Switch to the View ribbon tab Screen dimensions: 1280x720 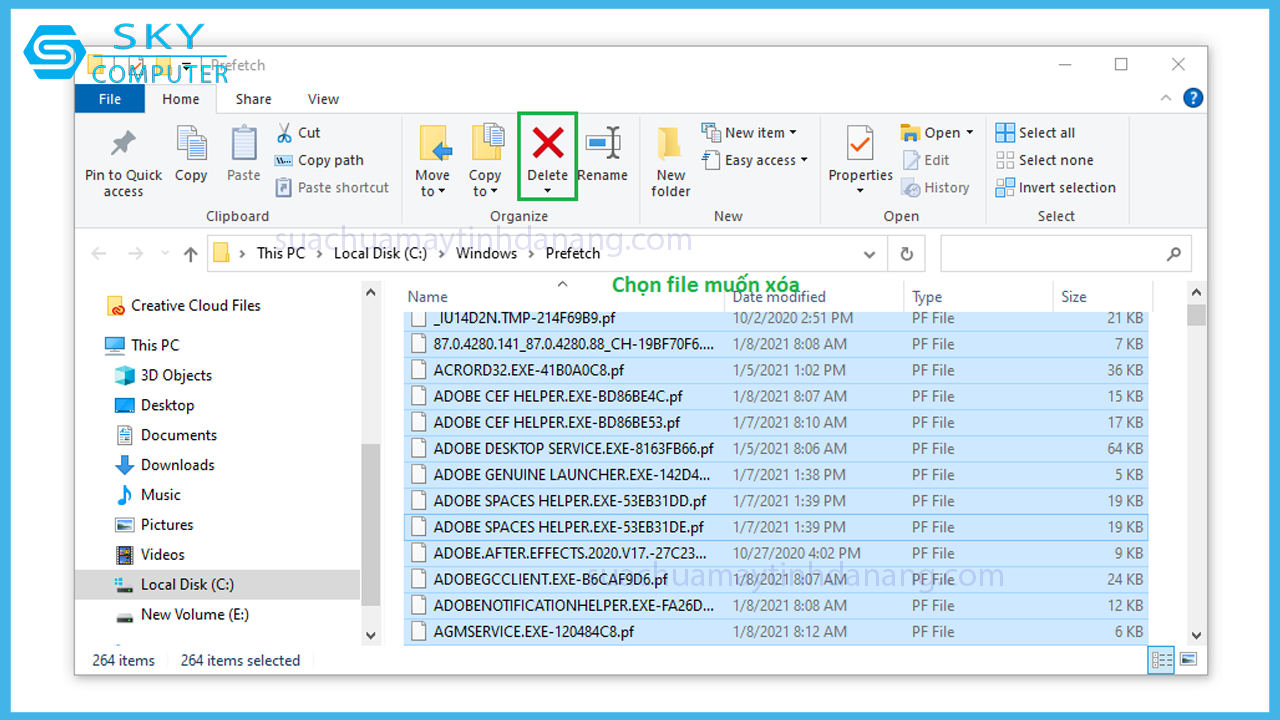click(x=323, y=99)
